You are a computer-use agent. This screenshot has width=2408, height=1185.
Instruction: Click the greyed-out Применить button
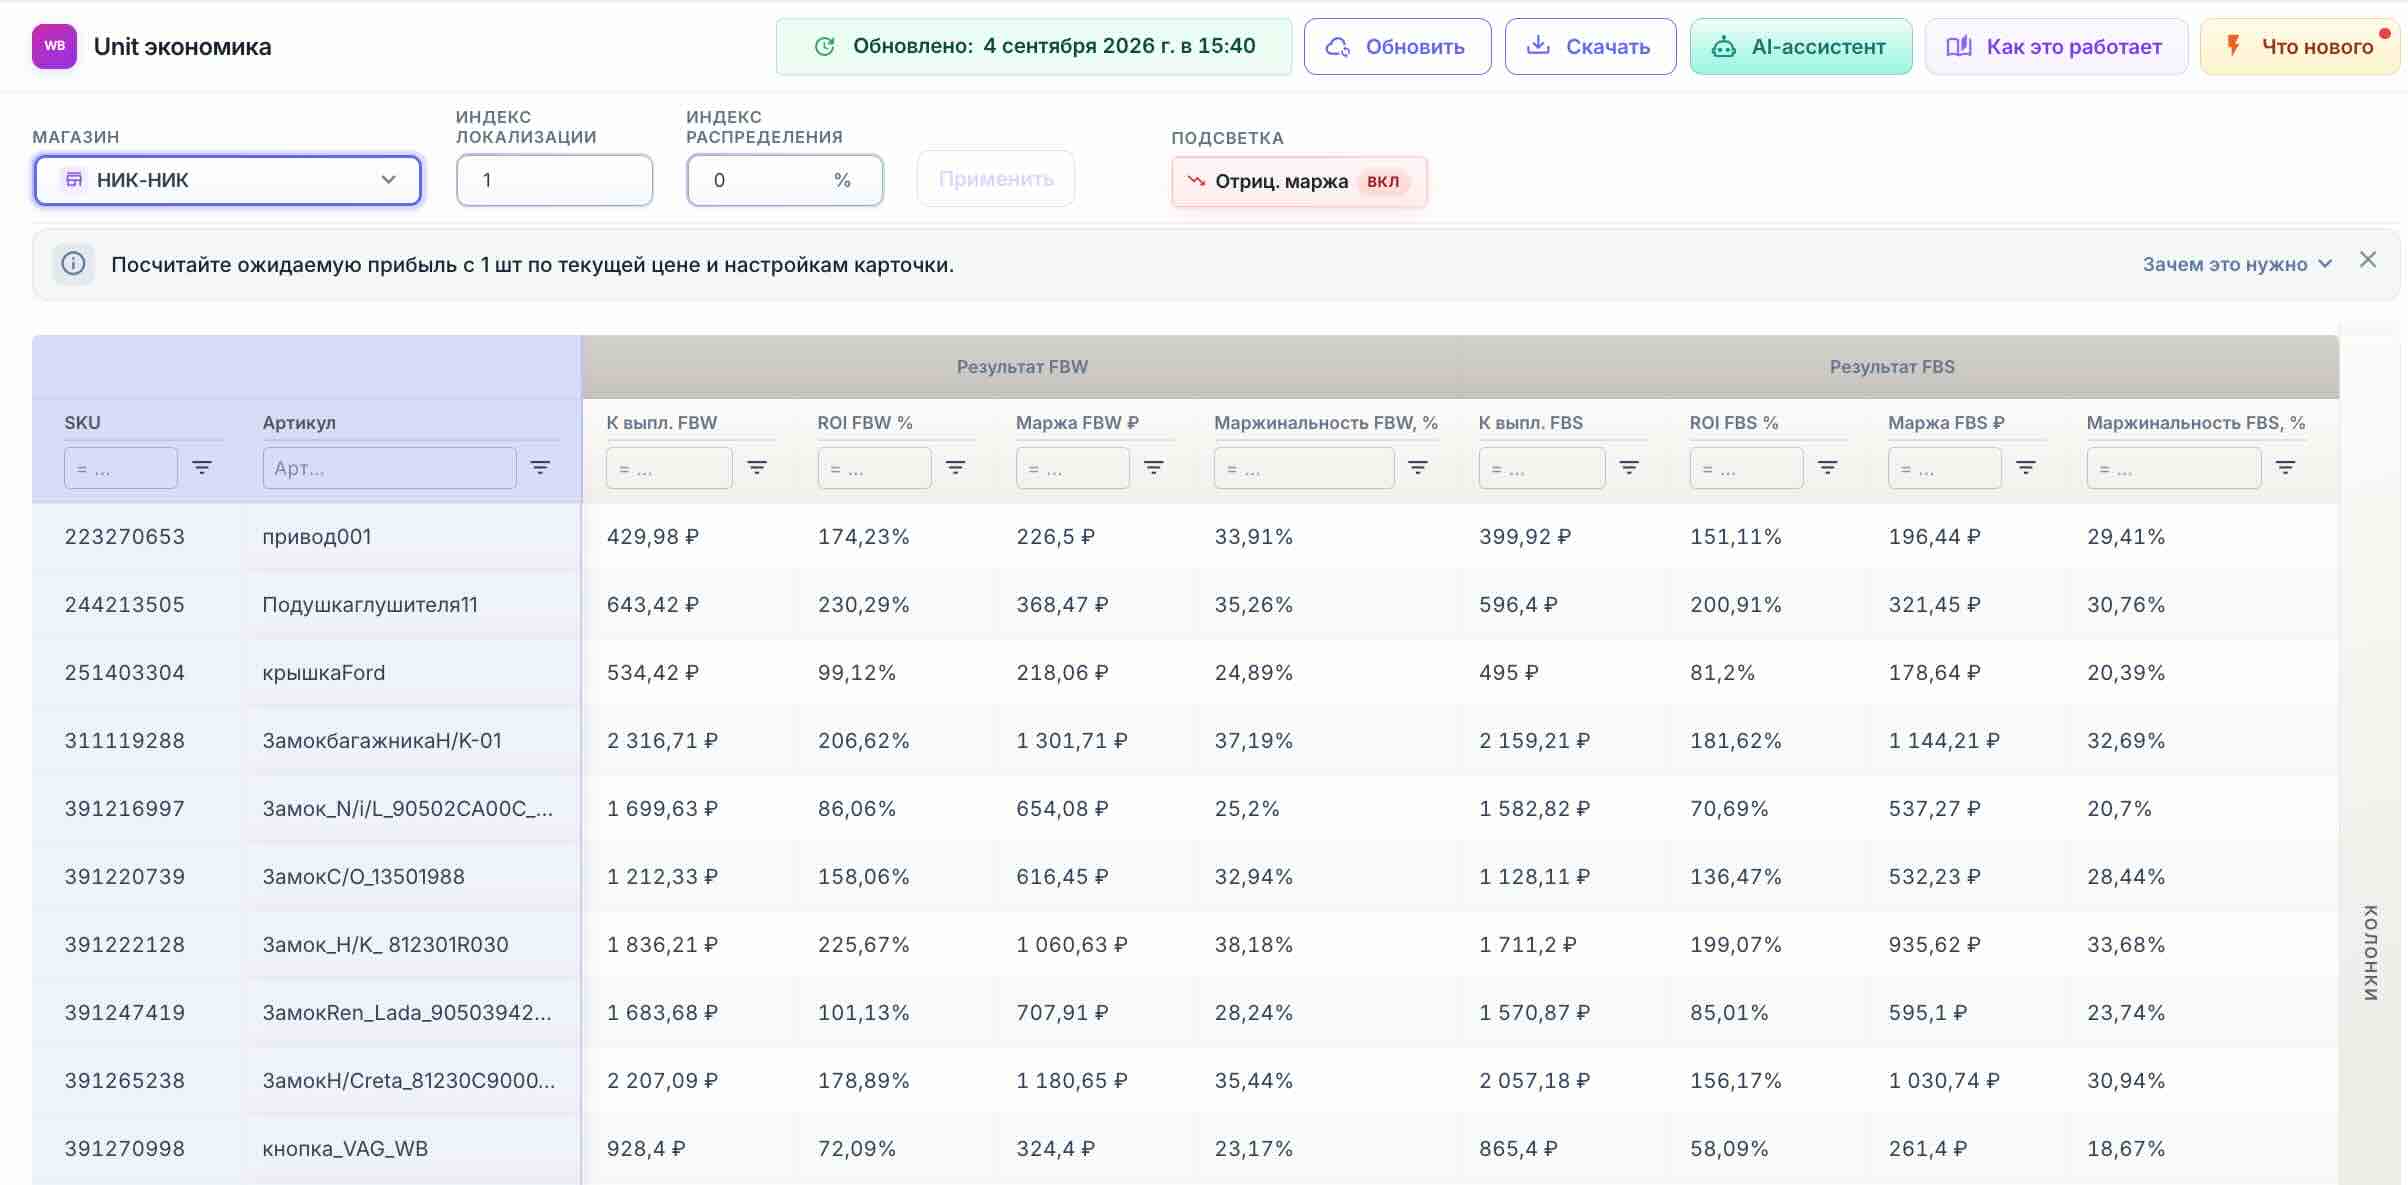pyautogui.click(x=996, y=179)
